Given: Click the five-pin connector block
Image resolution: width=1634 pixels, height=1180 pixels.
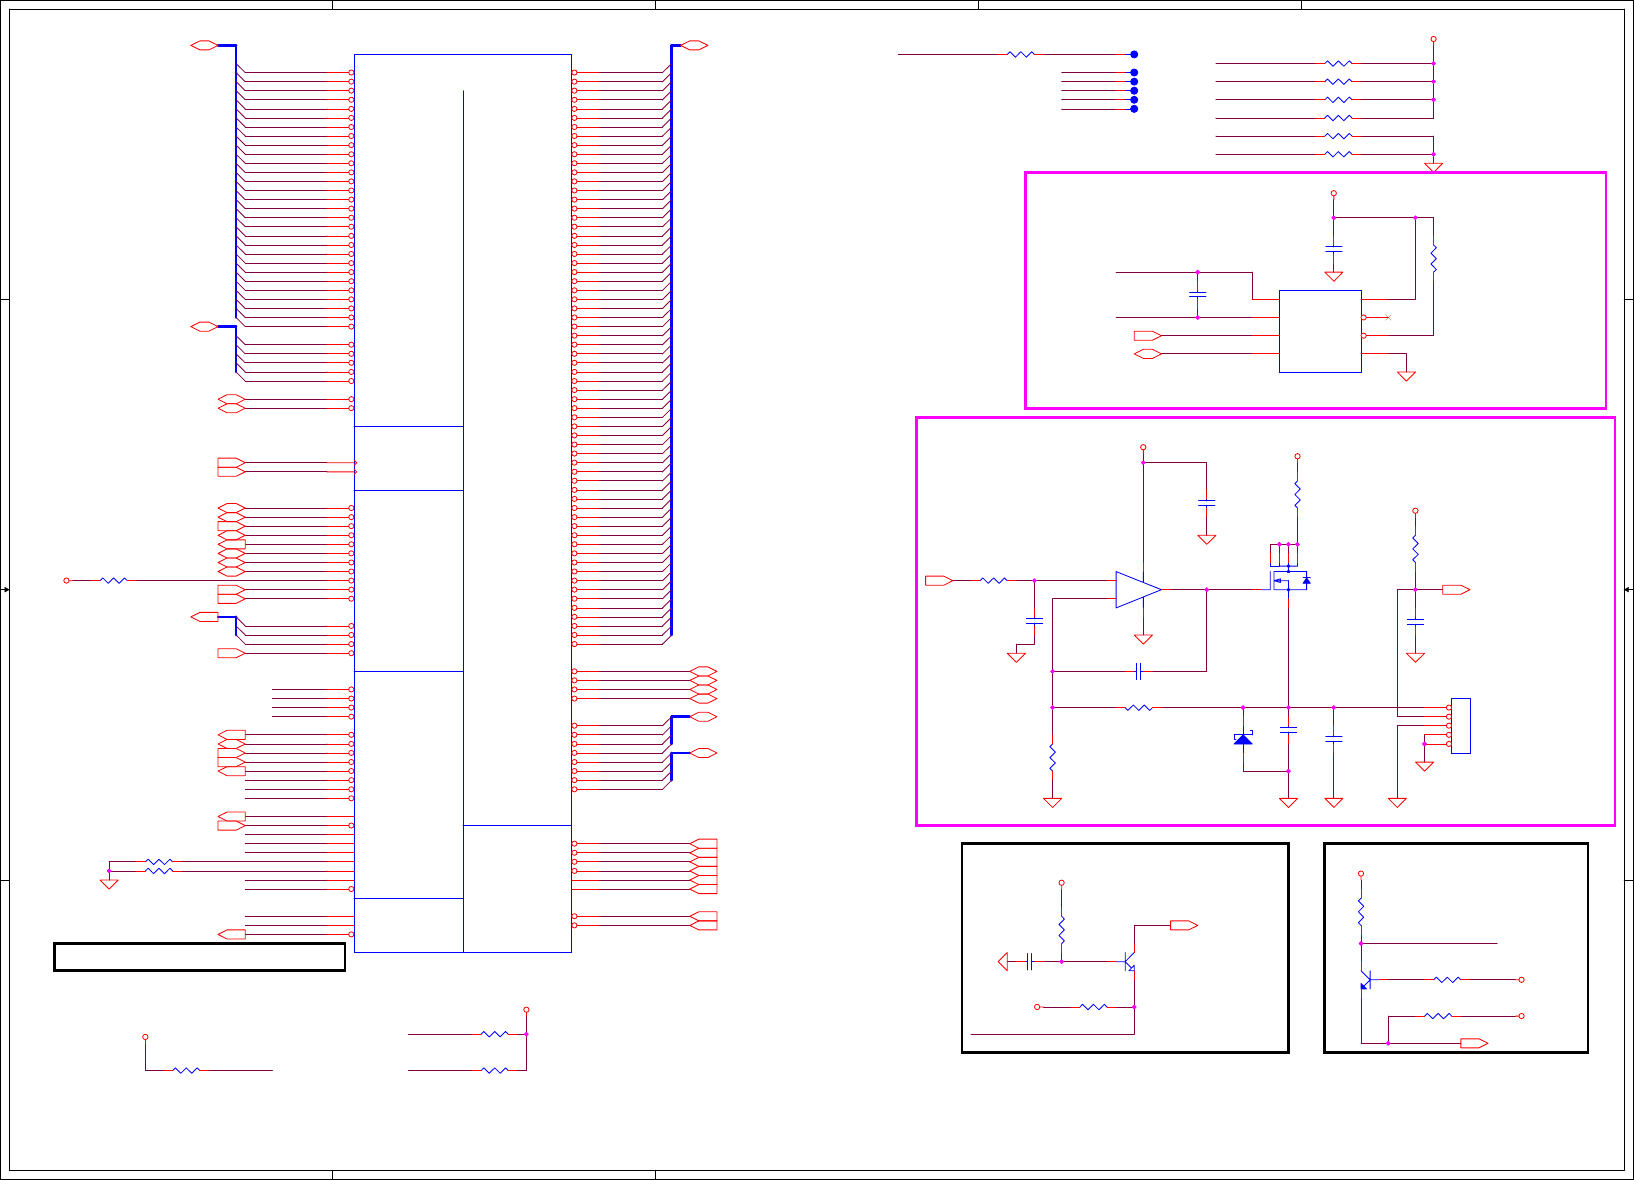Looking at the screenshot, I should click(x=1460, y=725).
